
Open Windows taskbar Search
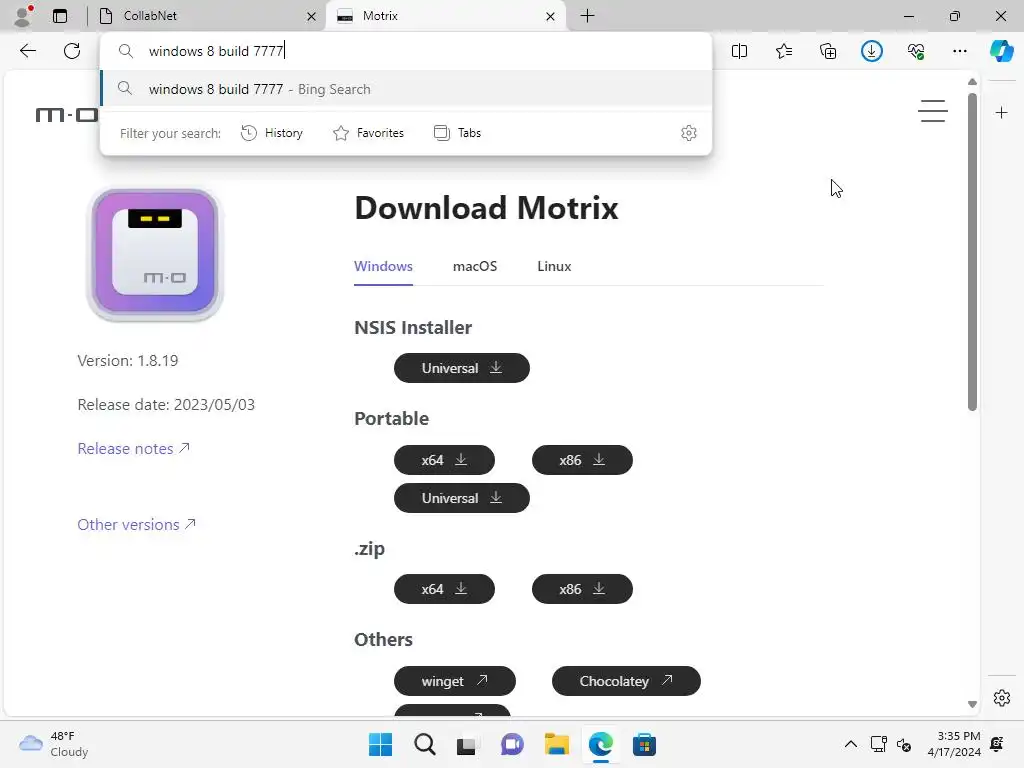(x=424, y=744)
